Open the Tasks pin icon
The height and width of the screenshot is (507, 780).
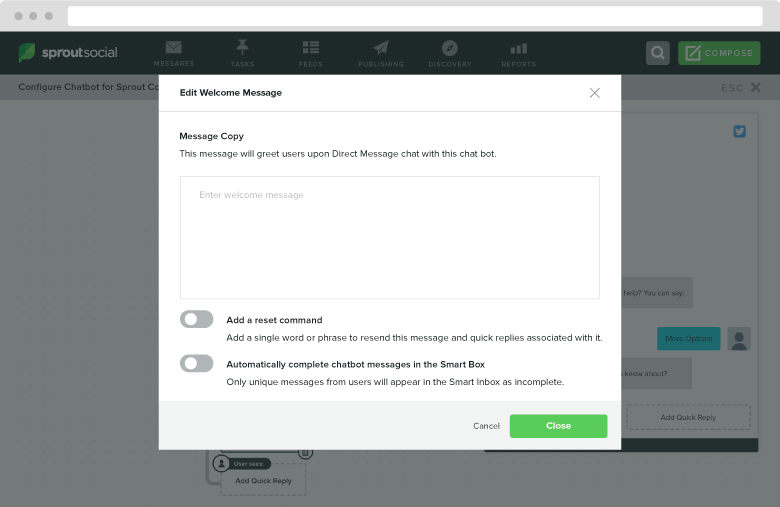pyautogui.click(x=242, y=47)
